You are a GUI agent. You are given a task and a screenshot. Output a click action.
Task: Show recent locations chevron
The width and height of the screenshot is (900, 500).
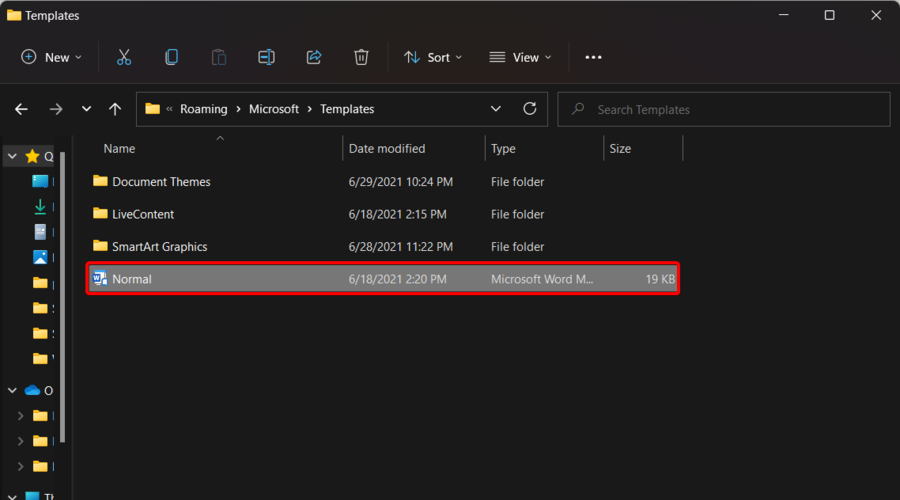tap(86, 109)
